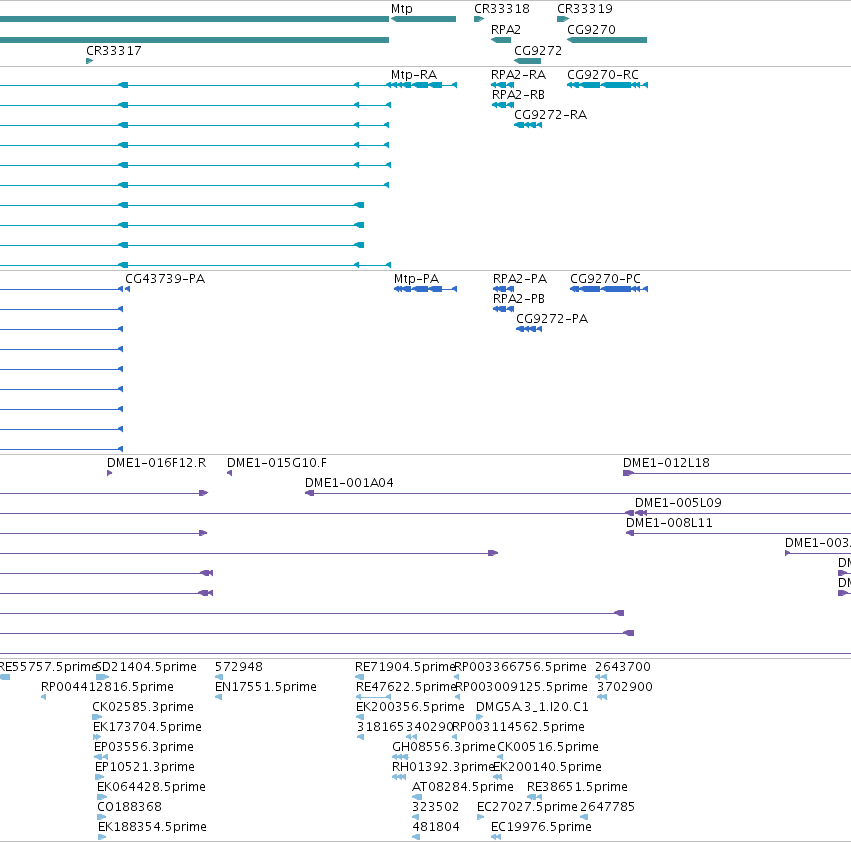Click the 2647785 feature label
Screen dimensions: 851x842
607,807
